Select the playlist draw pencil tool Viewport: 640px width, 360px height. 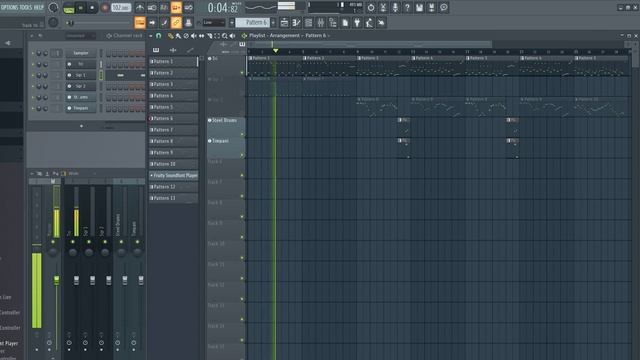coord(171,36)
